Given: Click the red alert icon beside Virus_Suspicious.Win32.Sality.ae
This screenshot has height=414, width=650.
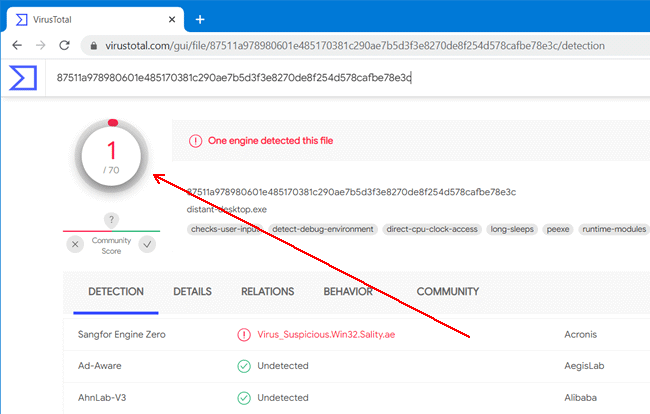Looking at the screenshot, I should coord(244,335).
